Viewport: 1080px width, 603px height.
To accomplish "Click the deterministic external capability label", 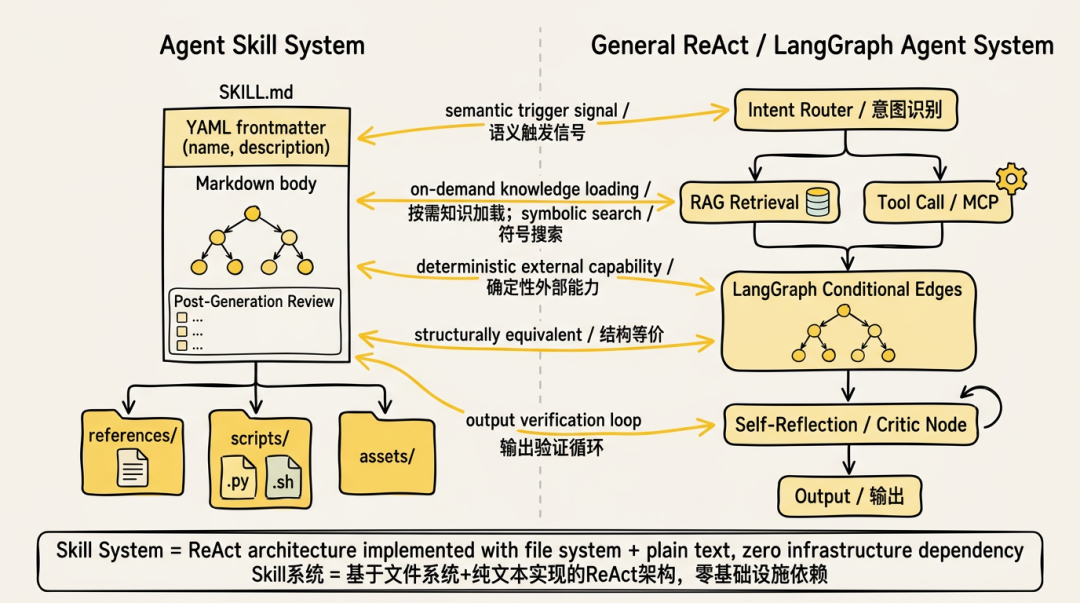I will pyautogui.click(x=545, y=267).
